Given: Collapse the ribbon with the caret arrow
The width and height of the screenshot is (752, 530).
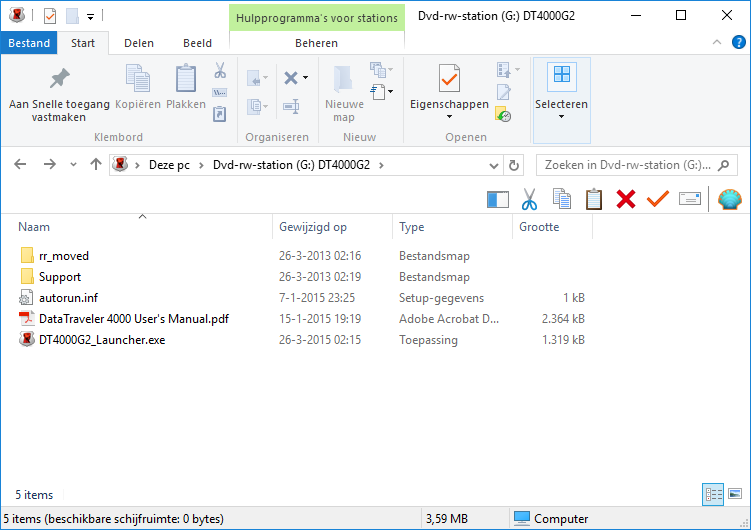Looking at the screenshot, I should (x=717, y=42).
